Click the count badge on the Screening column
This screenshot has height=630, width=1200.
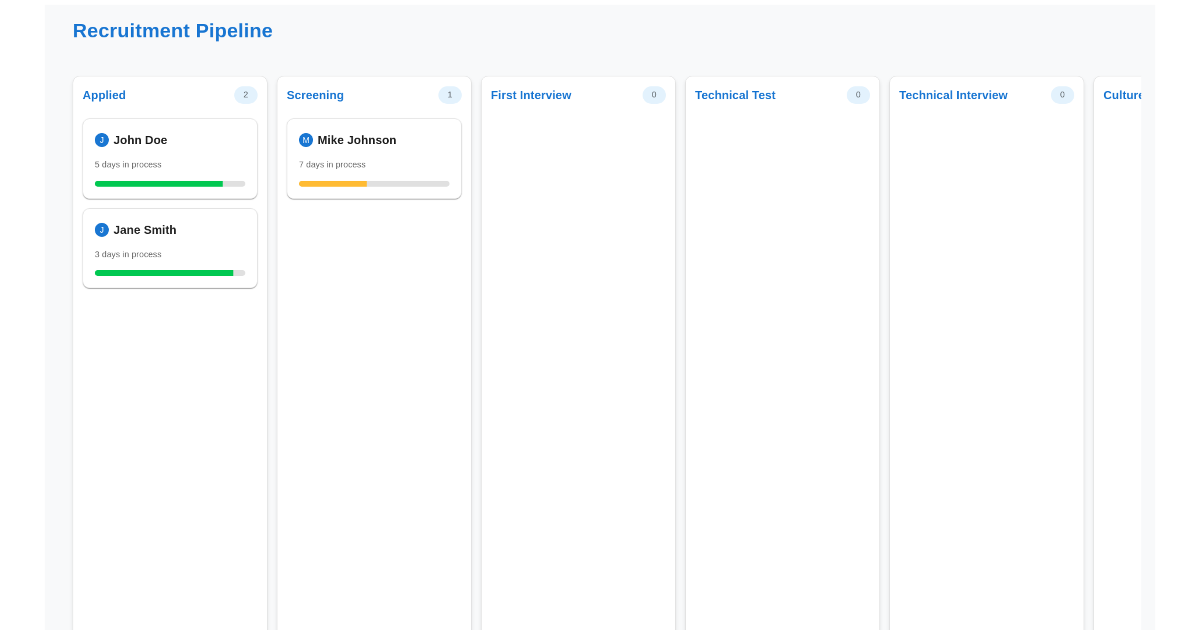pos(450,94)
